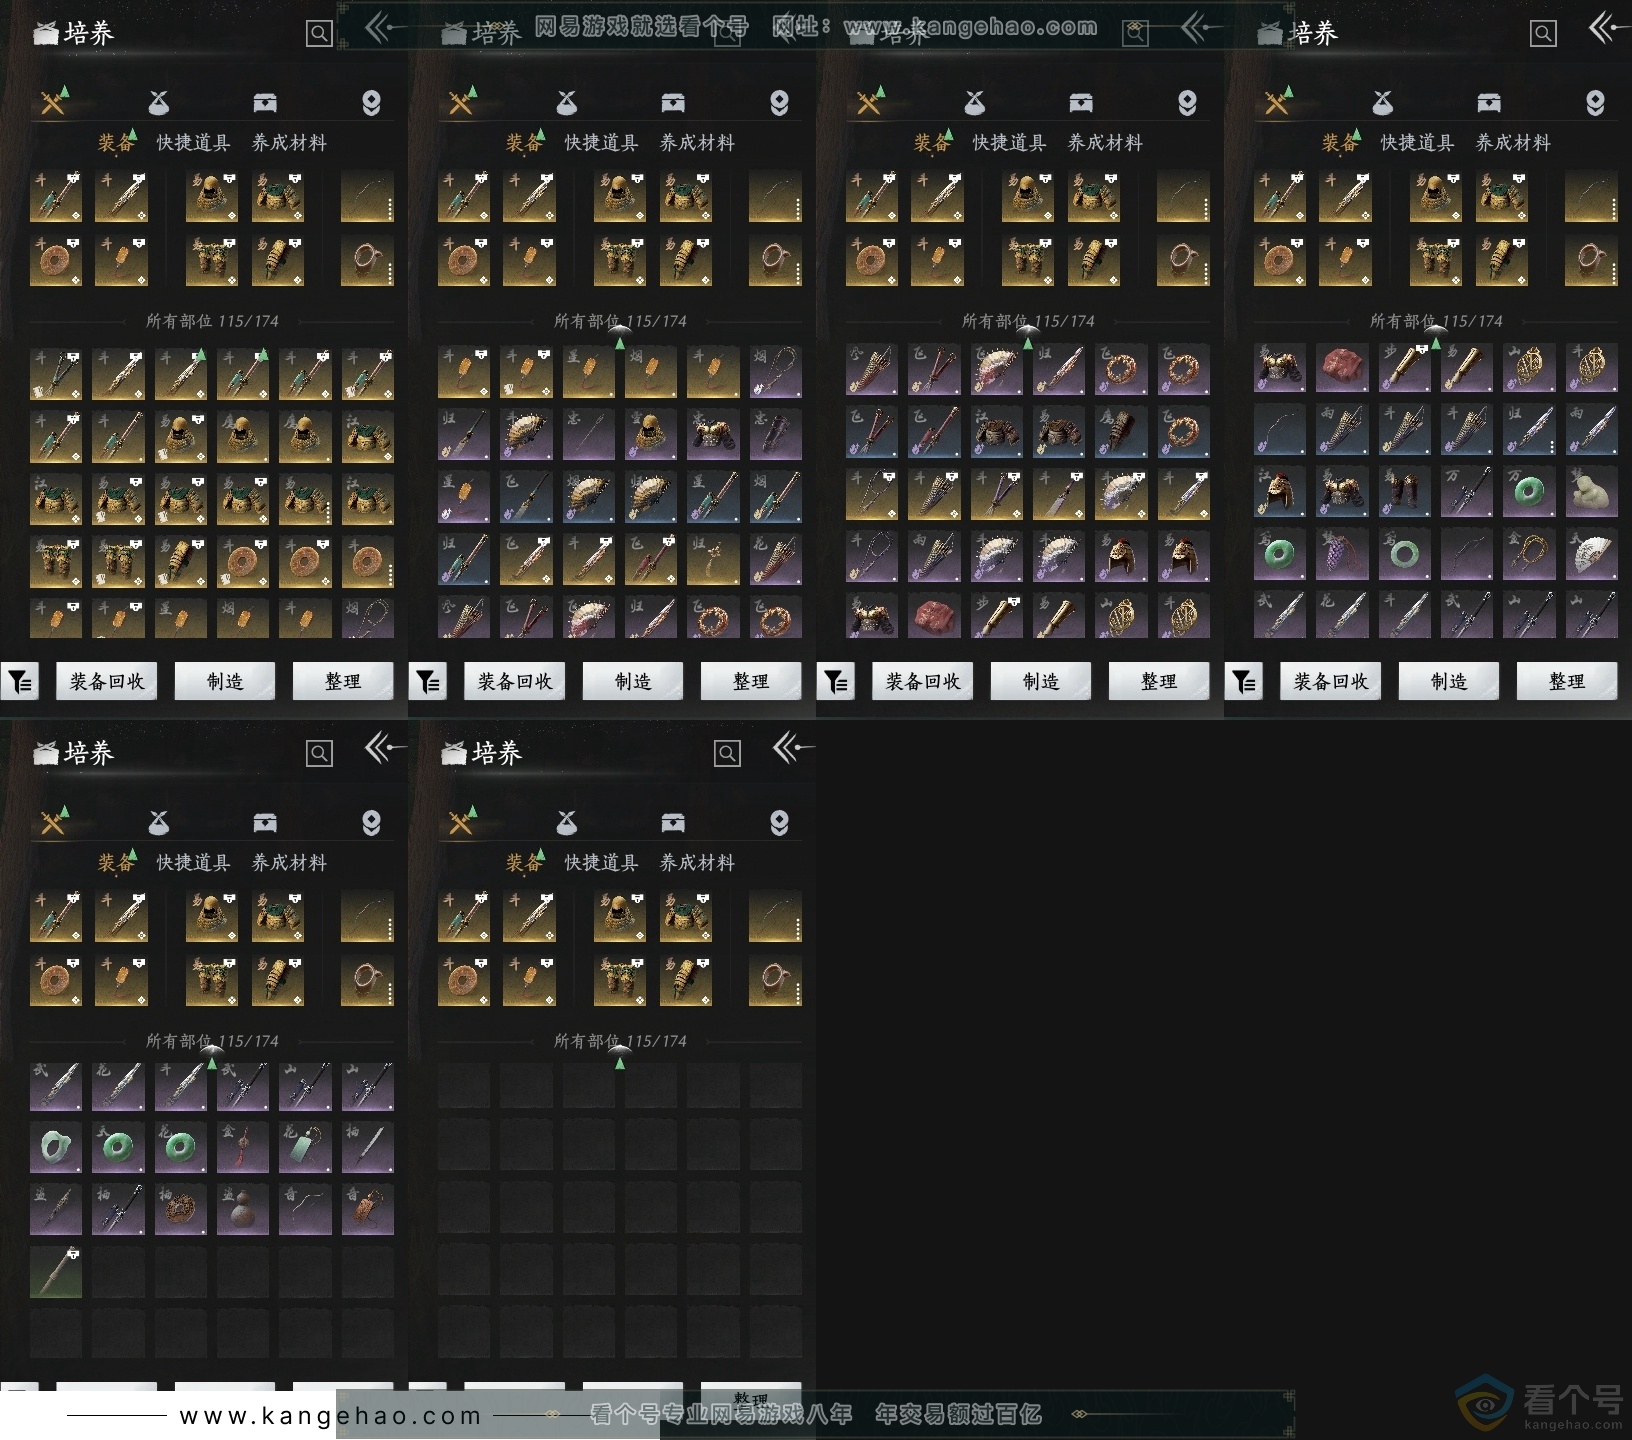1632x1440 pixels.
Task: Click 装备回收 button in second top panel
Action: tap(515, 681)
